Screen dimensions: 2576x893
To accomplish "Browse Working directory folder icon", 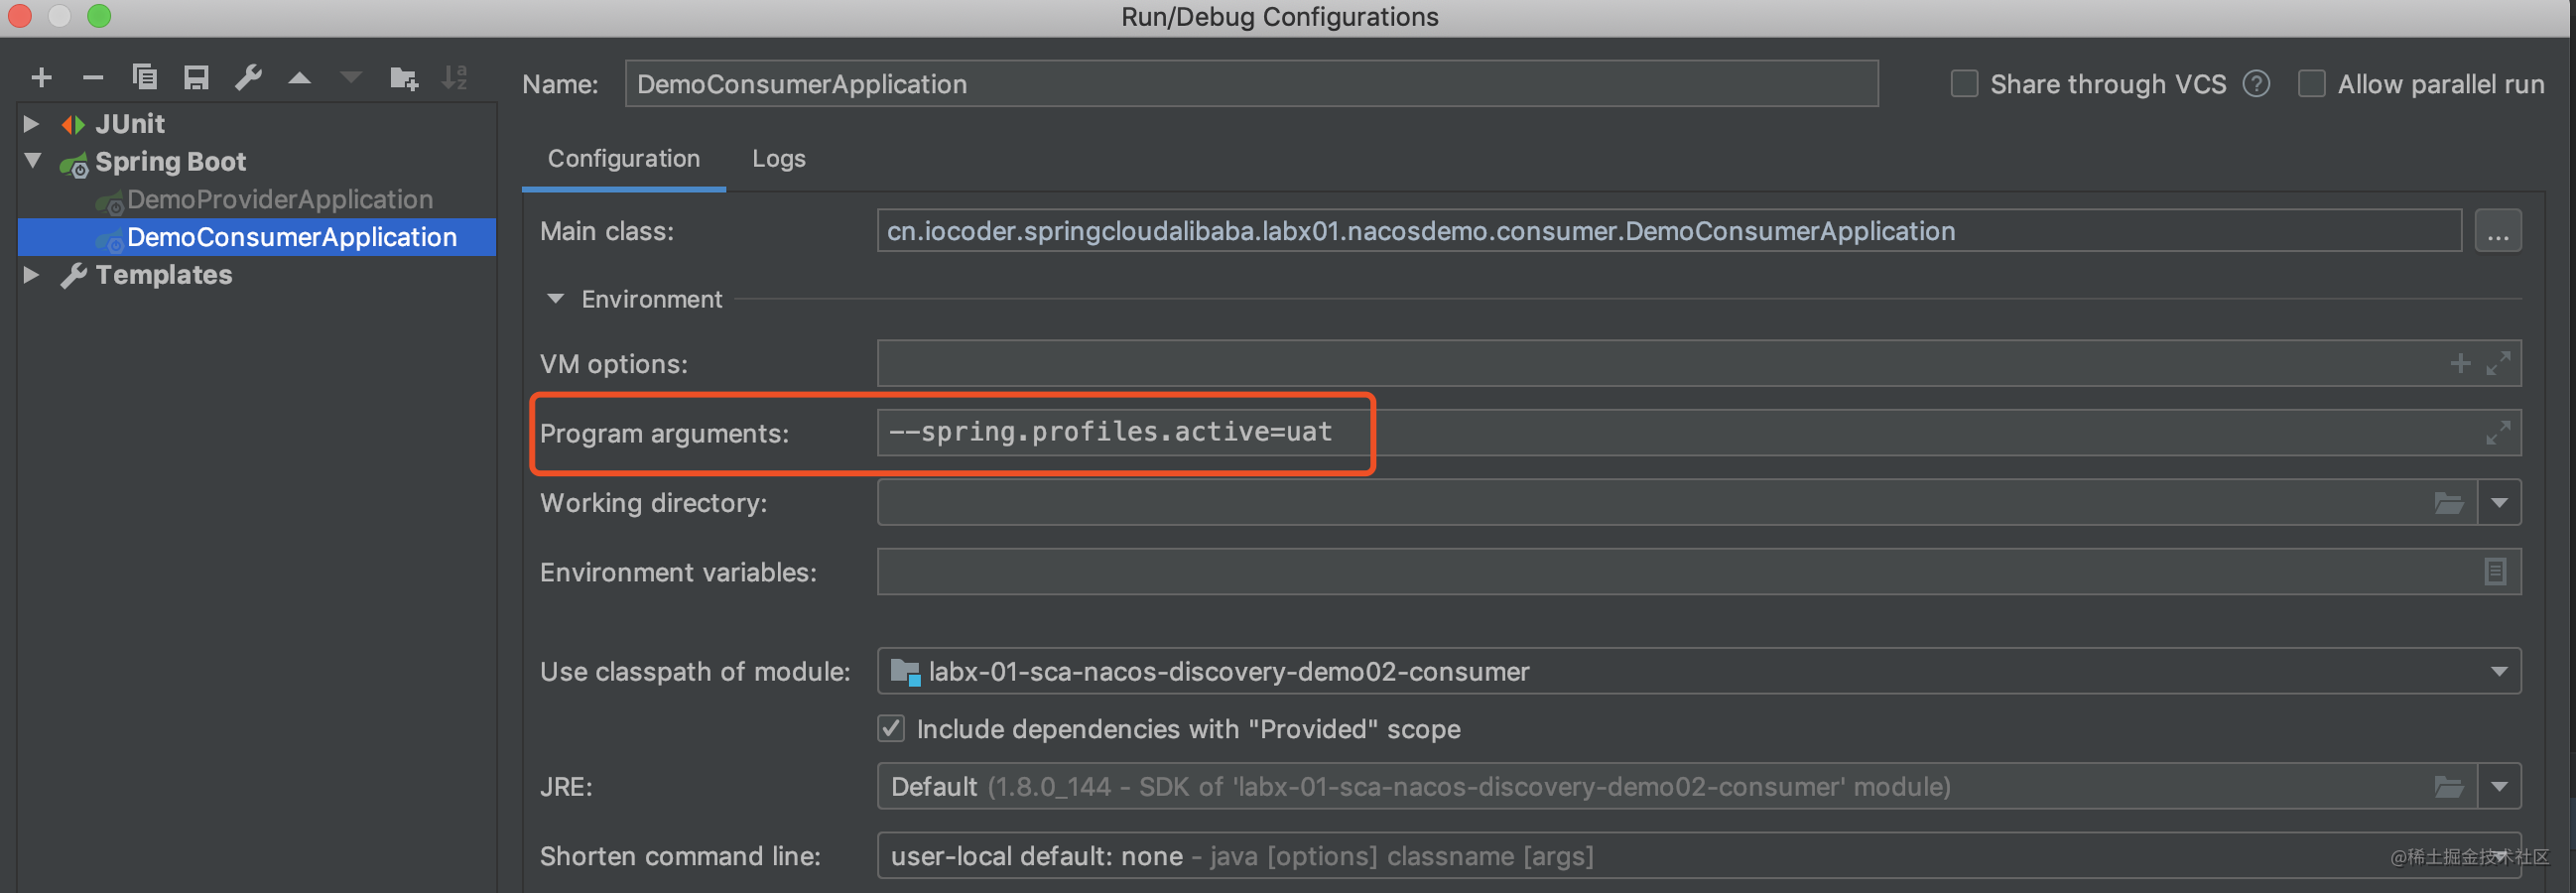I will point(2449,503).
